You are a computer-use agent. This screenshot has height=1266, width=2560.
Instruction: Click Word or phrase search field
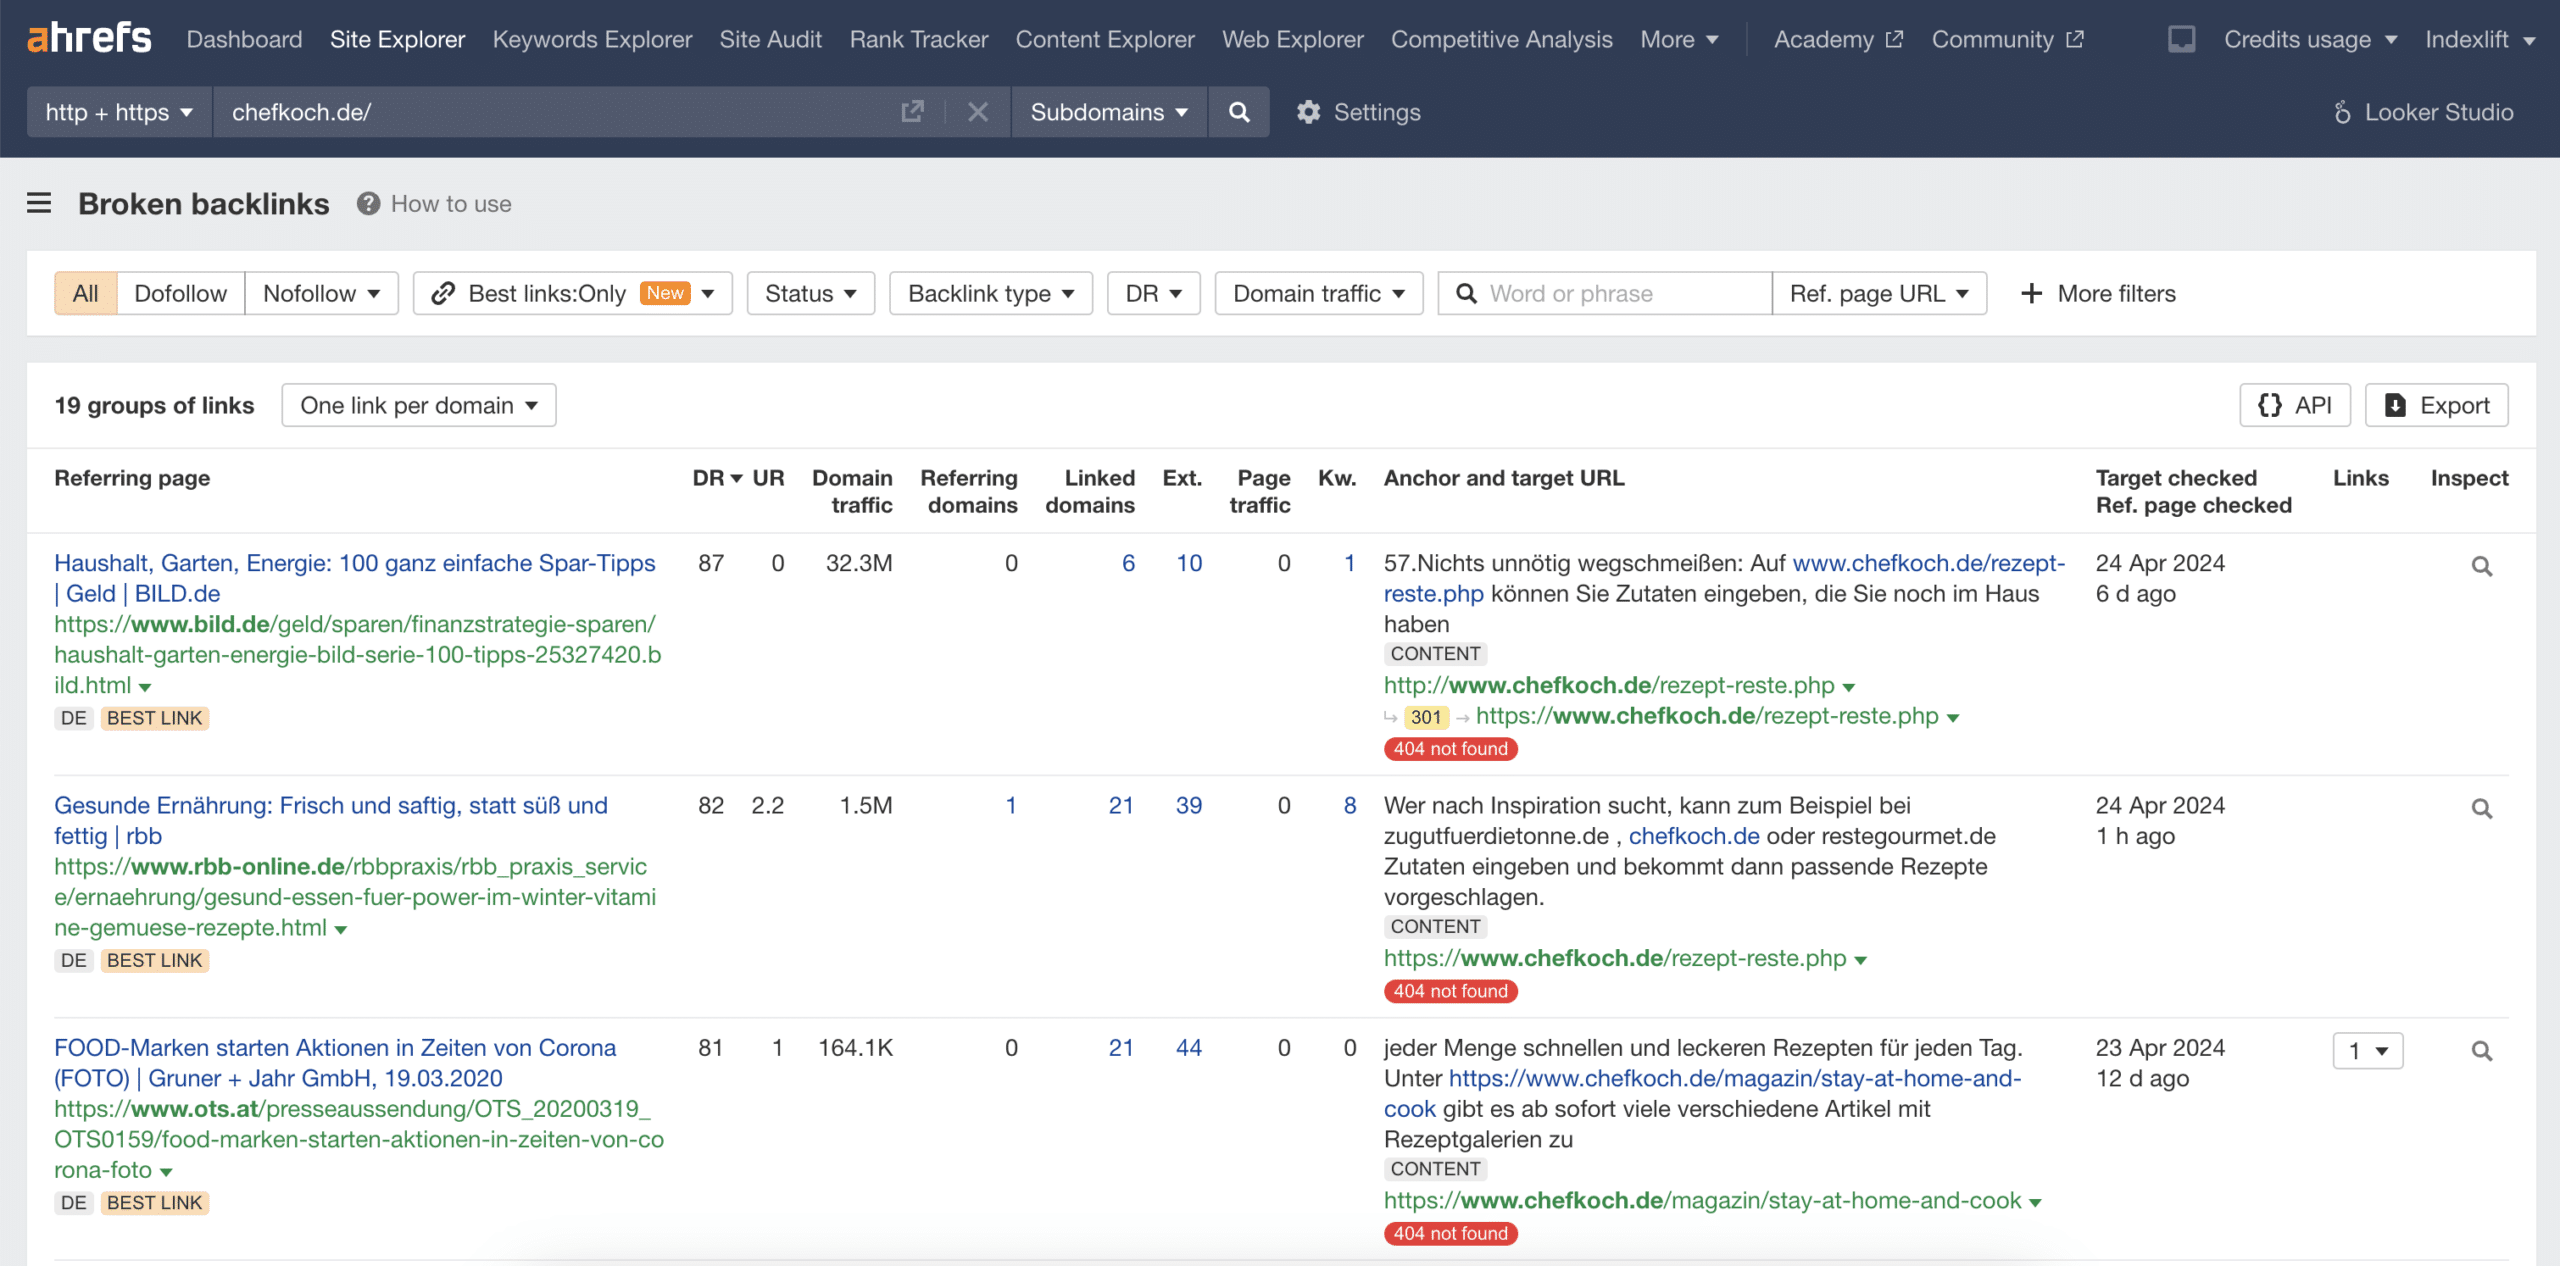[1605, 293]
